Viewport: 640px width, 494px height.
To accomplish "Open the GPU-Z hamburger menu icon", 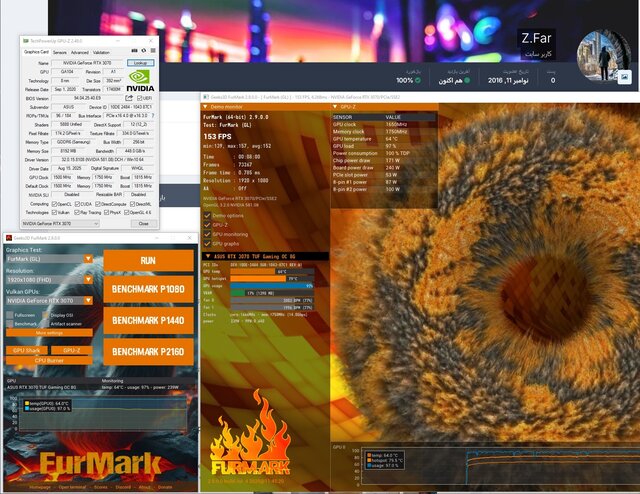I will (155, 52).
